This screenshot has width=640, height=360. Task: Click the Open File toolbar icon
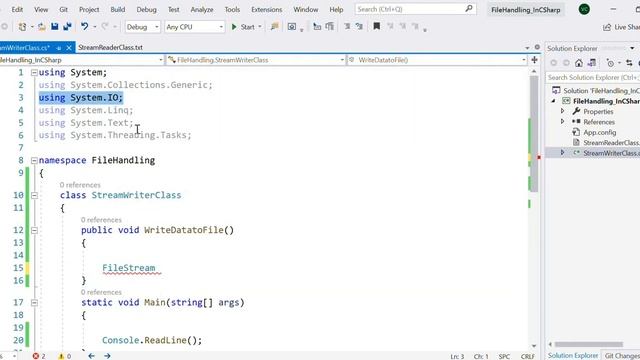coord(42,27)
